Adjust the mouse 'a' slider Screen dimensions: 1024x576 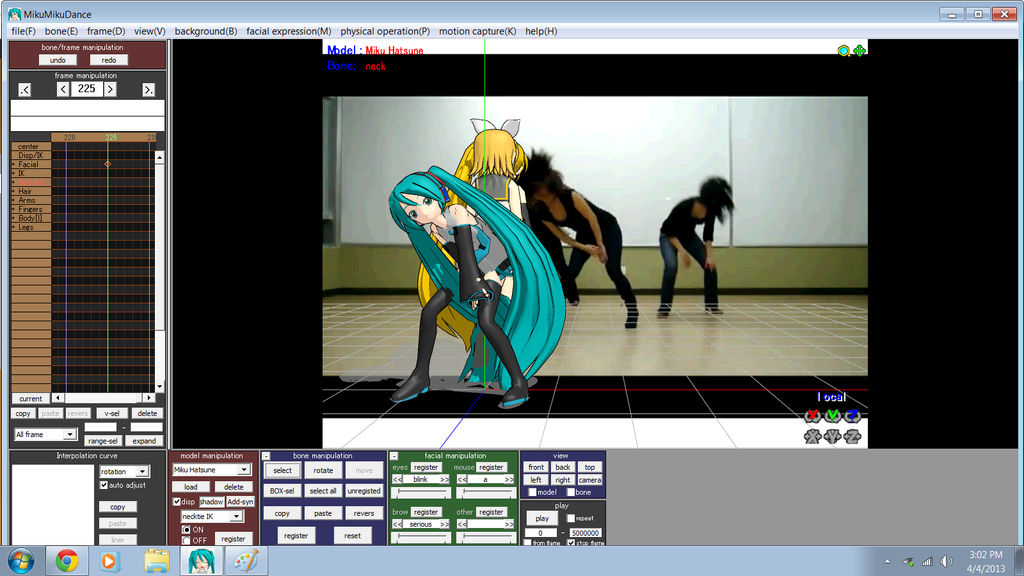pyautogui.click(x=486, y=492)
